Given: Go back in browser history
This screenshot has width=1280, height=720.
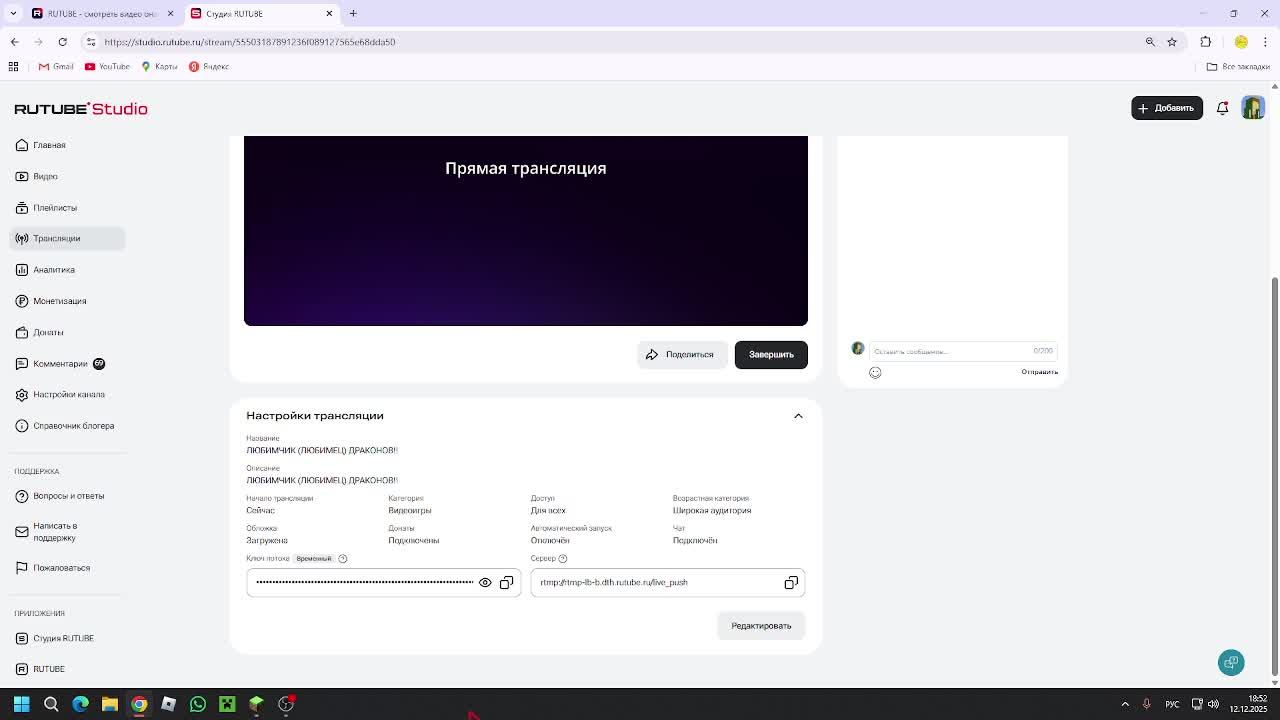Looking at the screenshot, I should (x=14, y=42).
